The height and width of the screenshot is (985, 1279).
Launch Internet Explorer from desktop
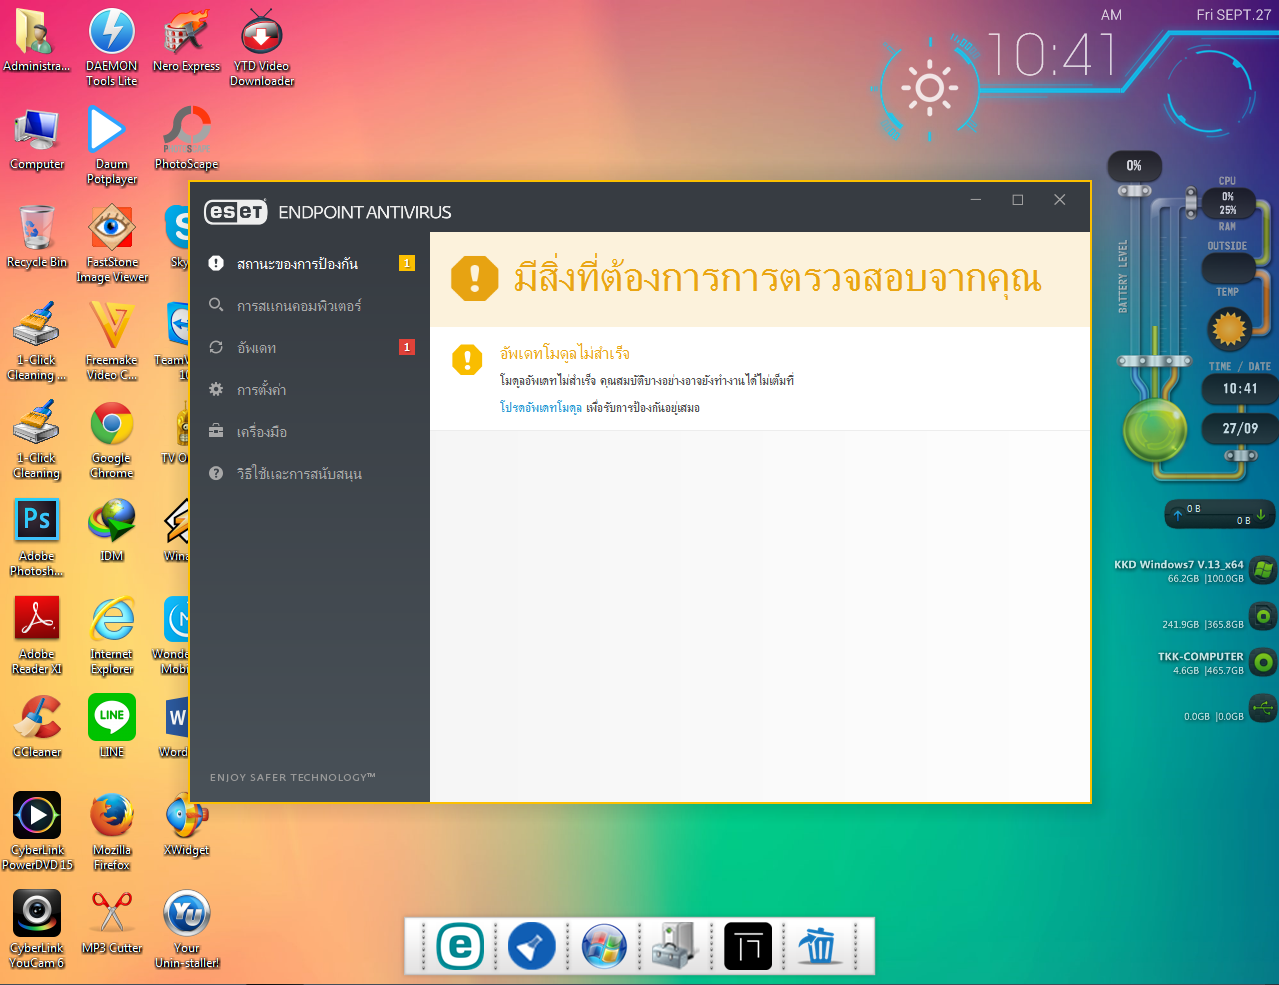coord(112,635)
